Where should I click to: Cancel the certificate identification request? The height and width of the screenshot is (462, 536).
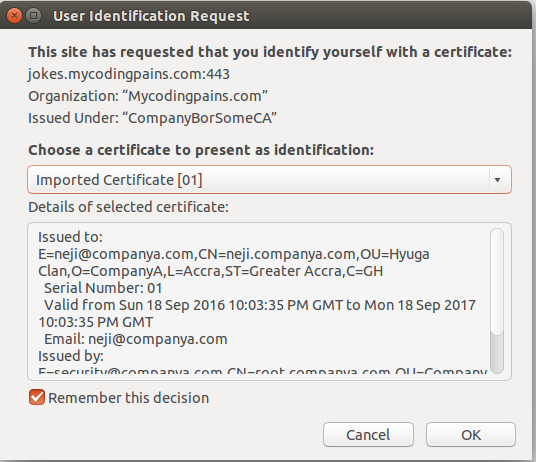(368, 435)
